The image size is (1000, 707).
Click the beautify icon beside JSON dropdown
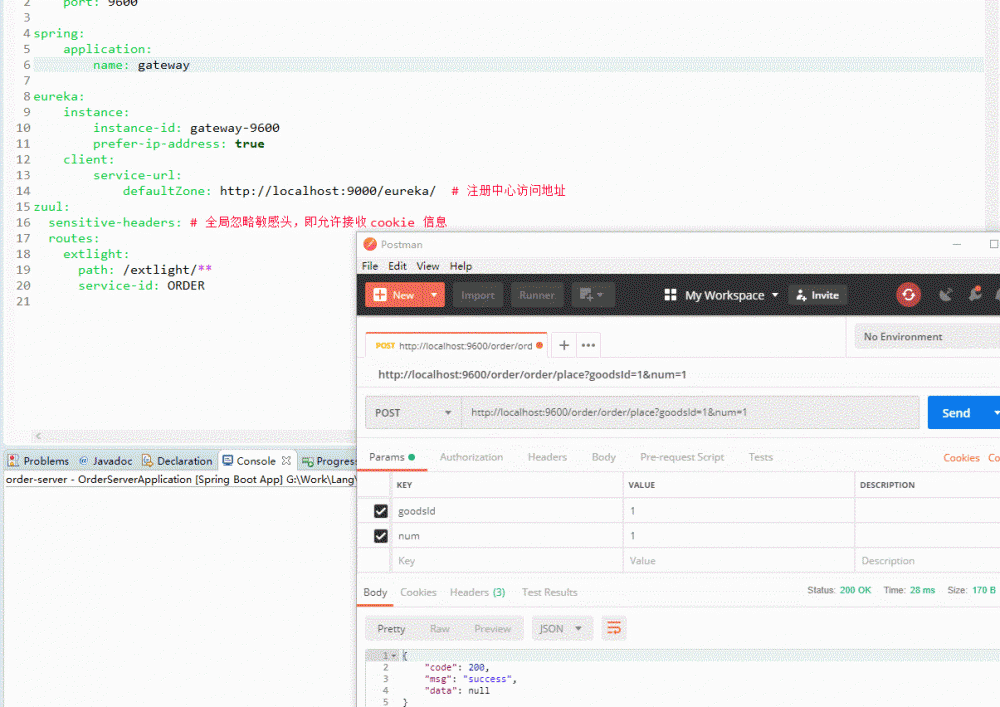pyautogui.click(x=613, y=629)
